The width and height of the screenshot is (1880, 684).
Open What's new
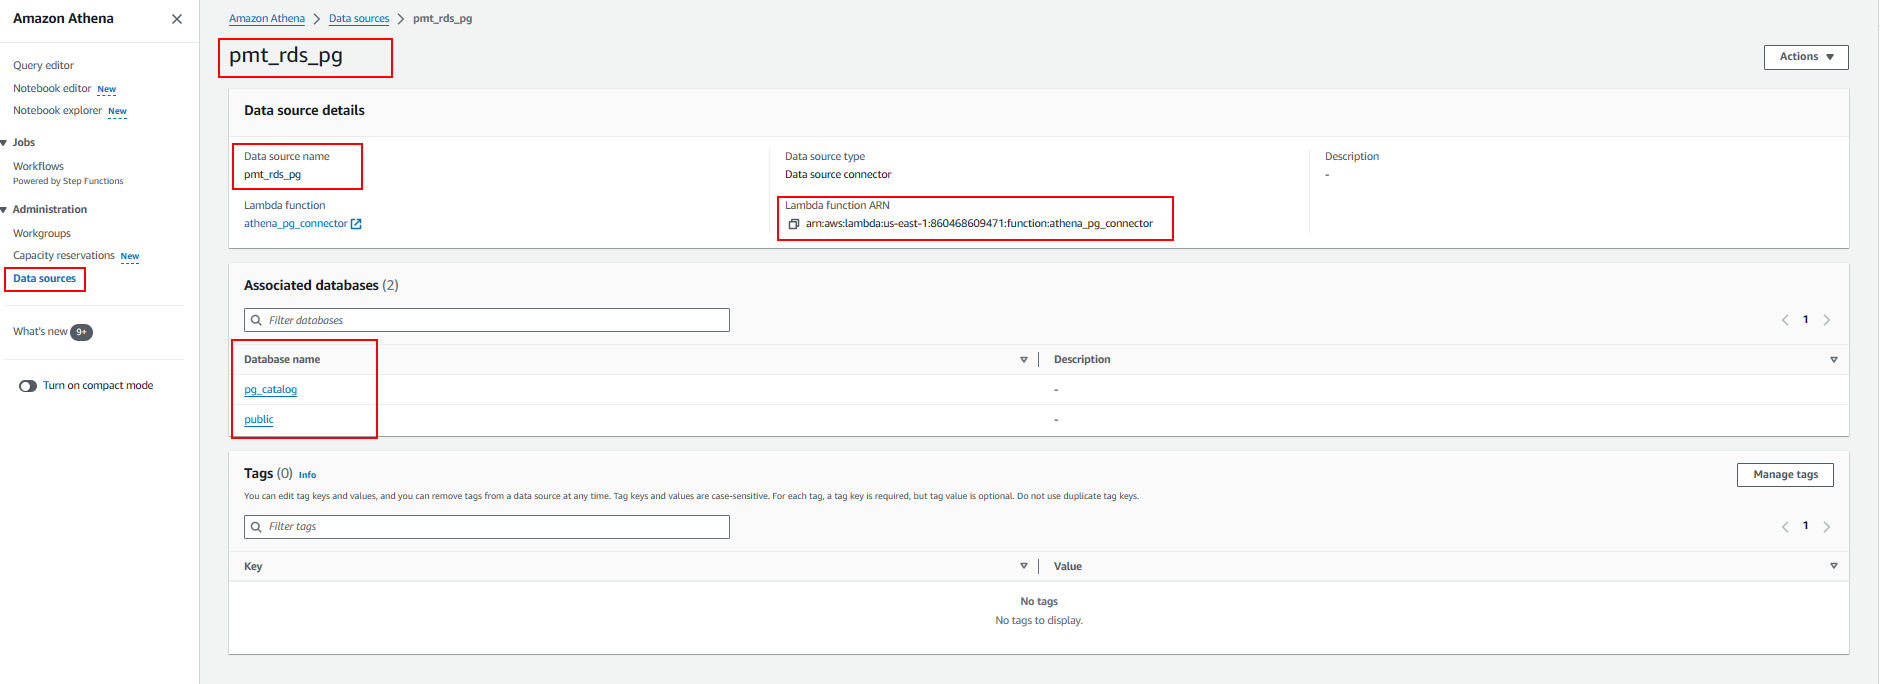[40, 332]
